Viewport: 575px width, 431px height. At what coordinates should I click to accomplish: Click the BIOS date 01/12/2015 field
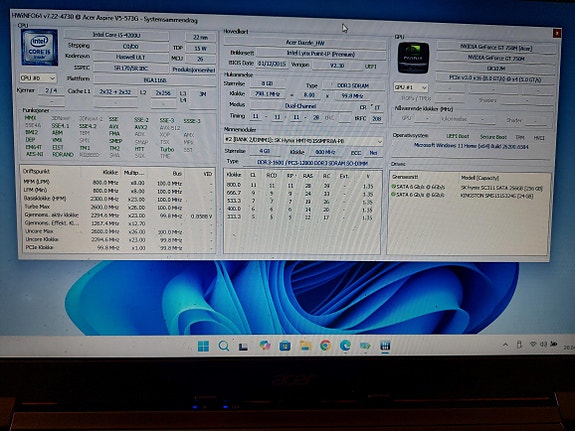click(x=272, y=64)
